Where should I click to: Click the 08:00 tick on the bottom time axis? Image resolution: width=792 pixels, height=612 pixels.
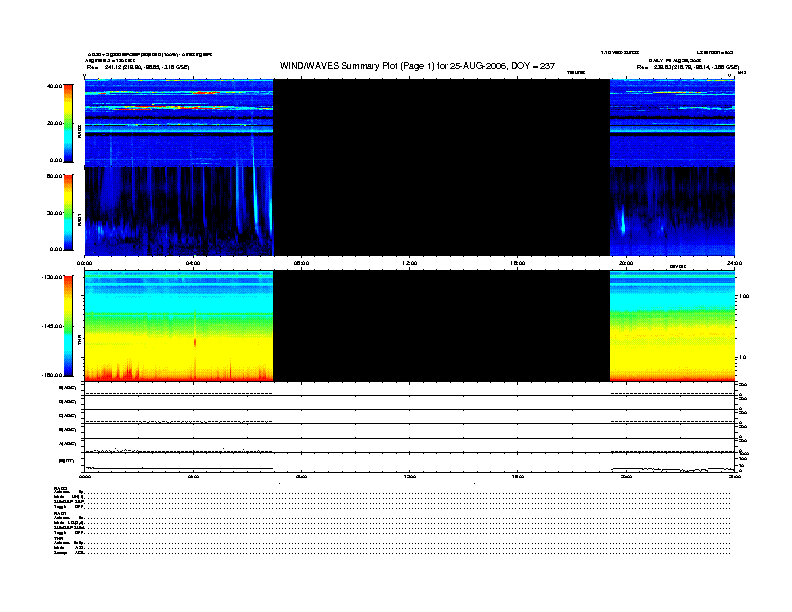[302, 476]
